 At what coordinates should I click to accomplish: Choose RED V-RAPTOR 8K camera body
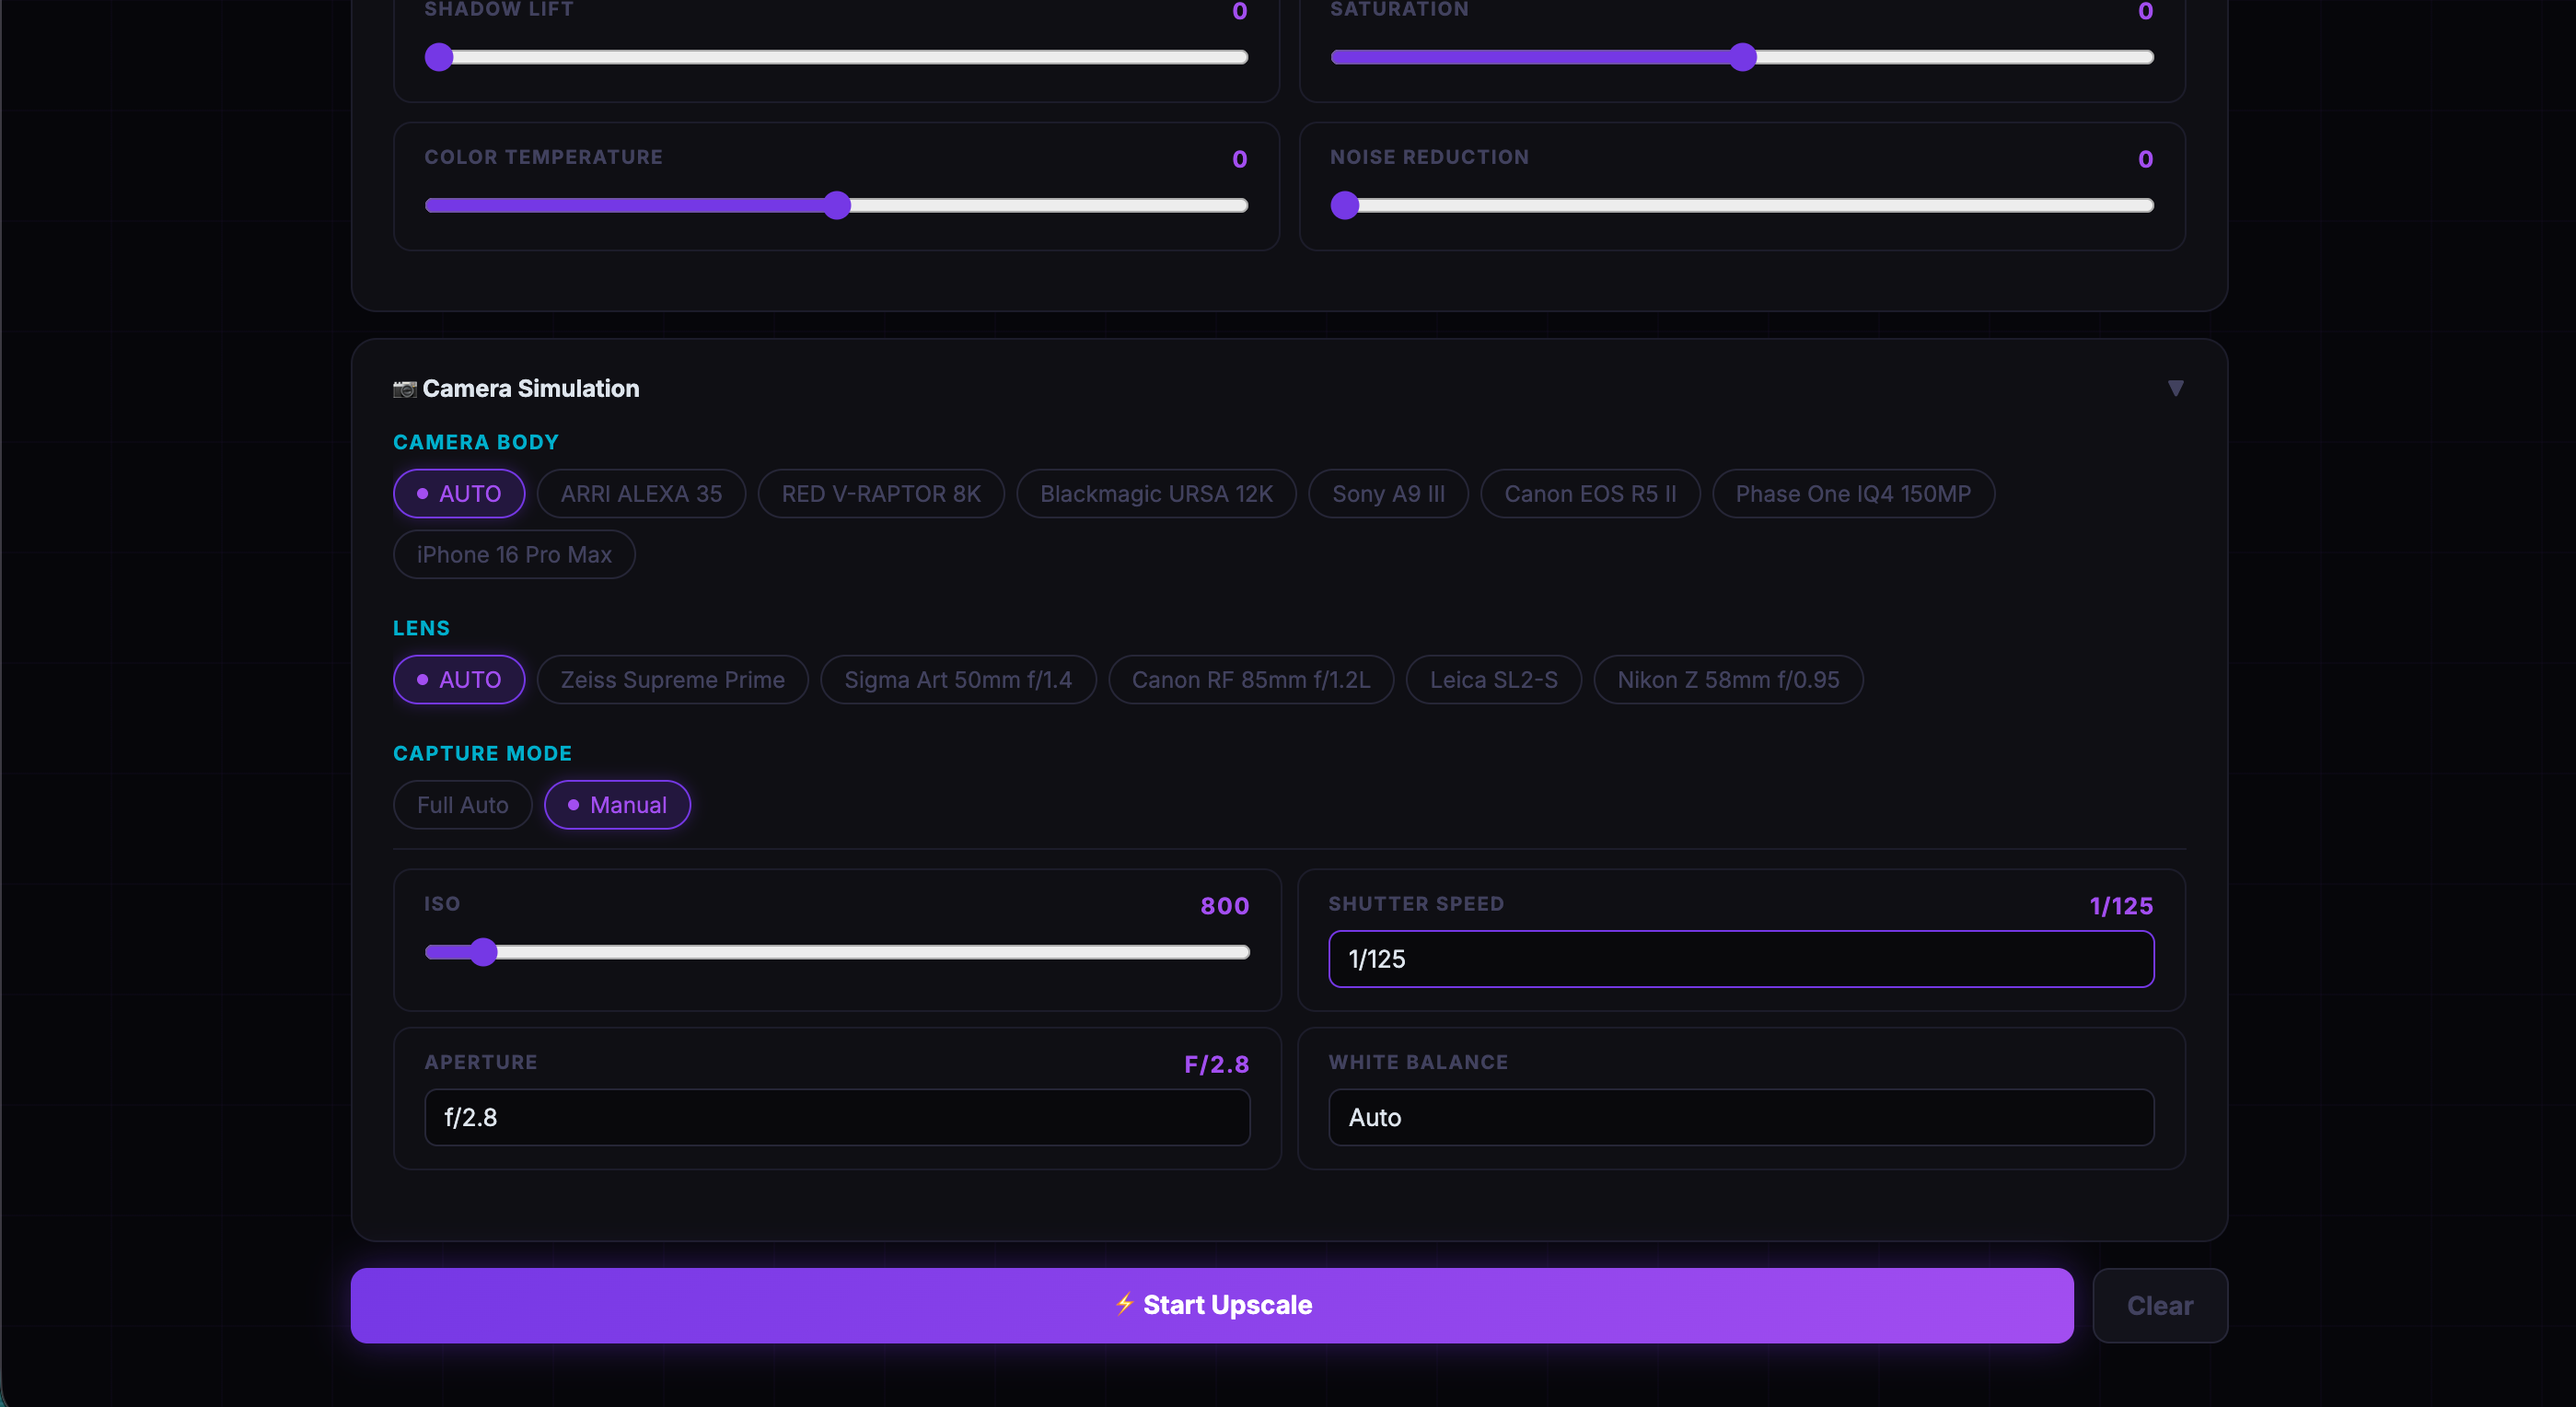coord(881,494)
